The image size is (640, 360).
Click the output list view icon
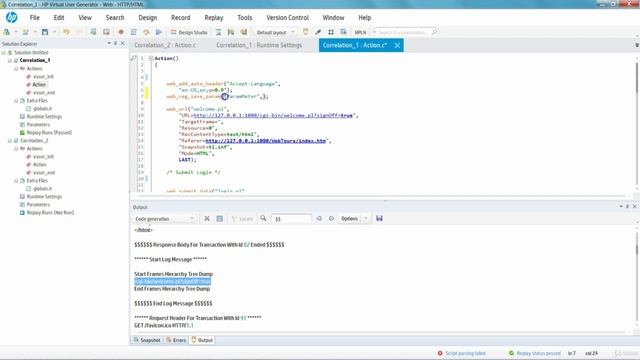220,218
